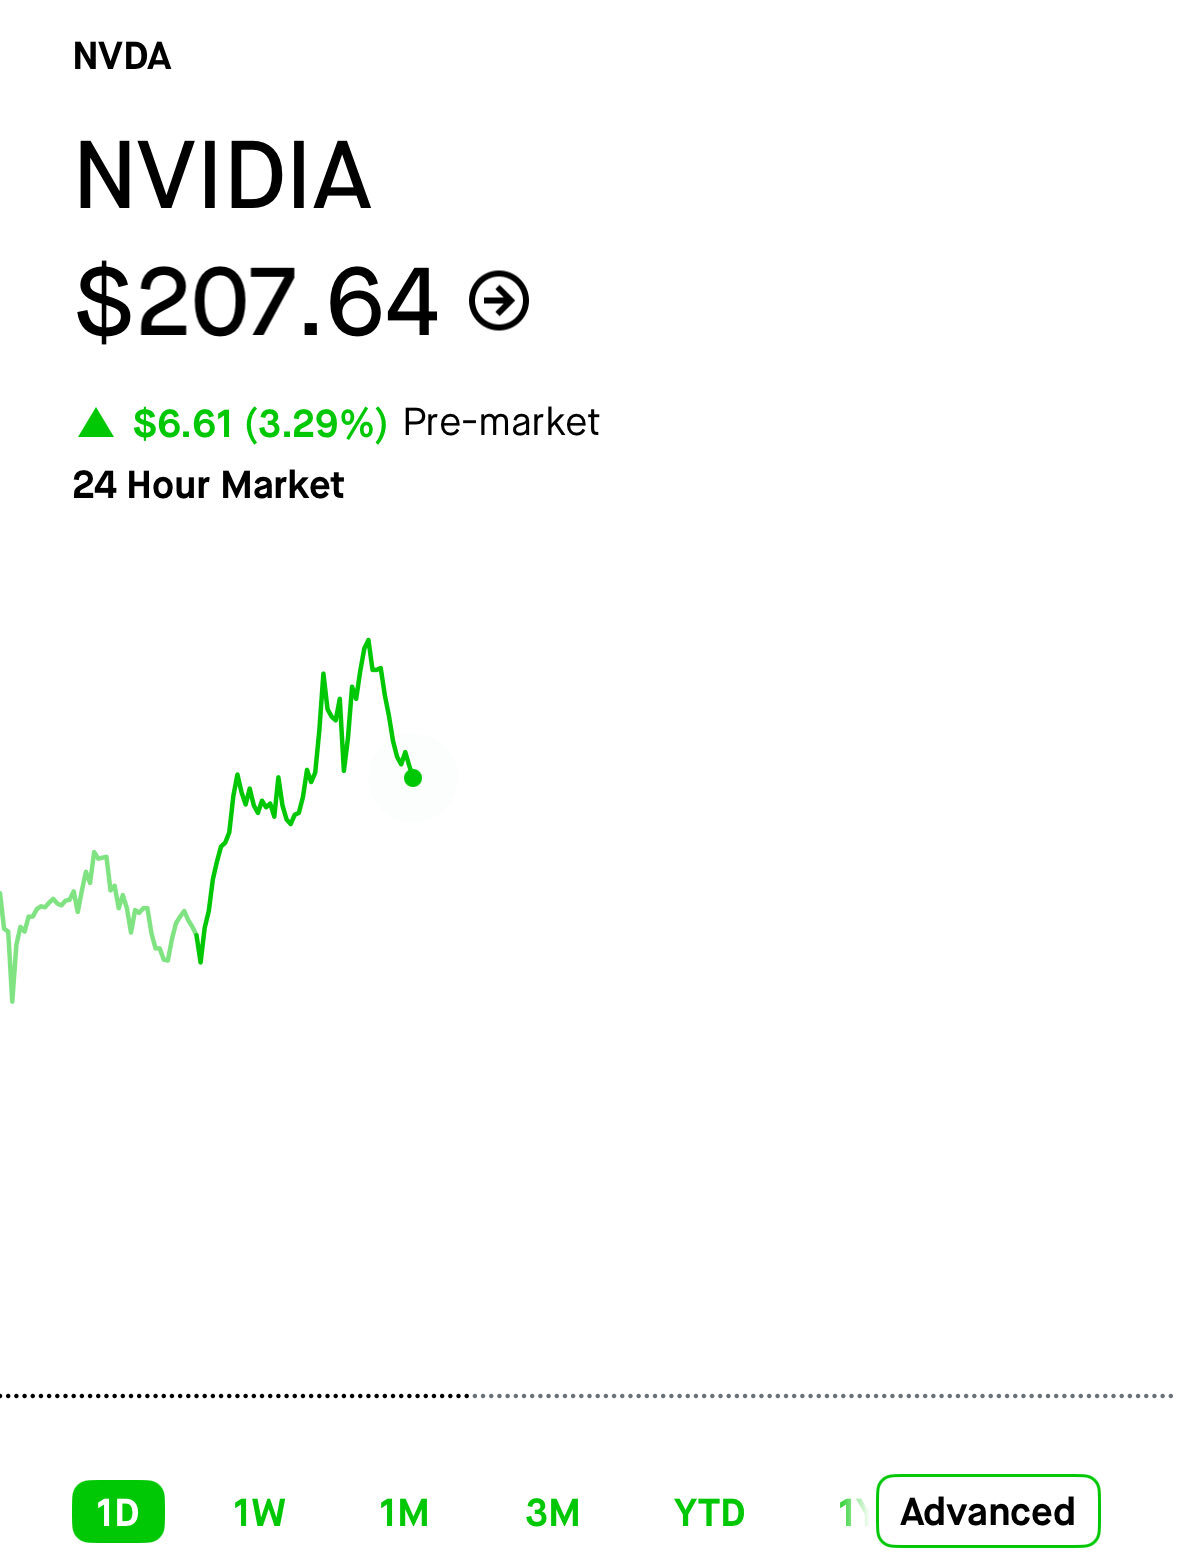Select the 3M chart range

click(x=553, y=1513)
